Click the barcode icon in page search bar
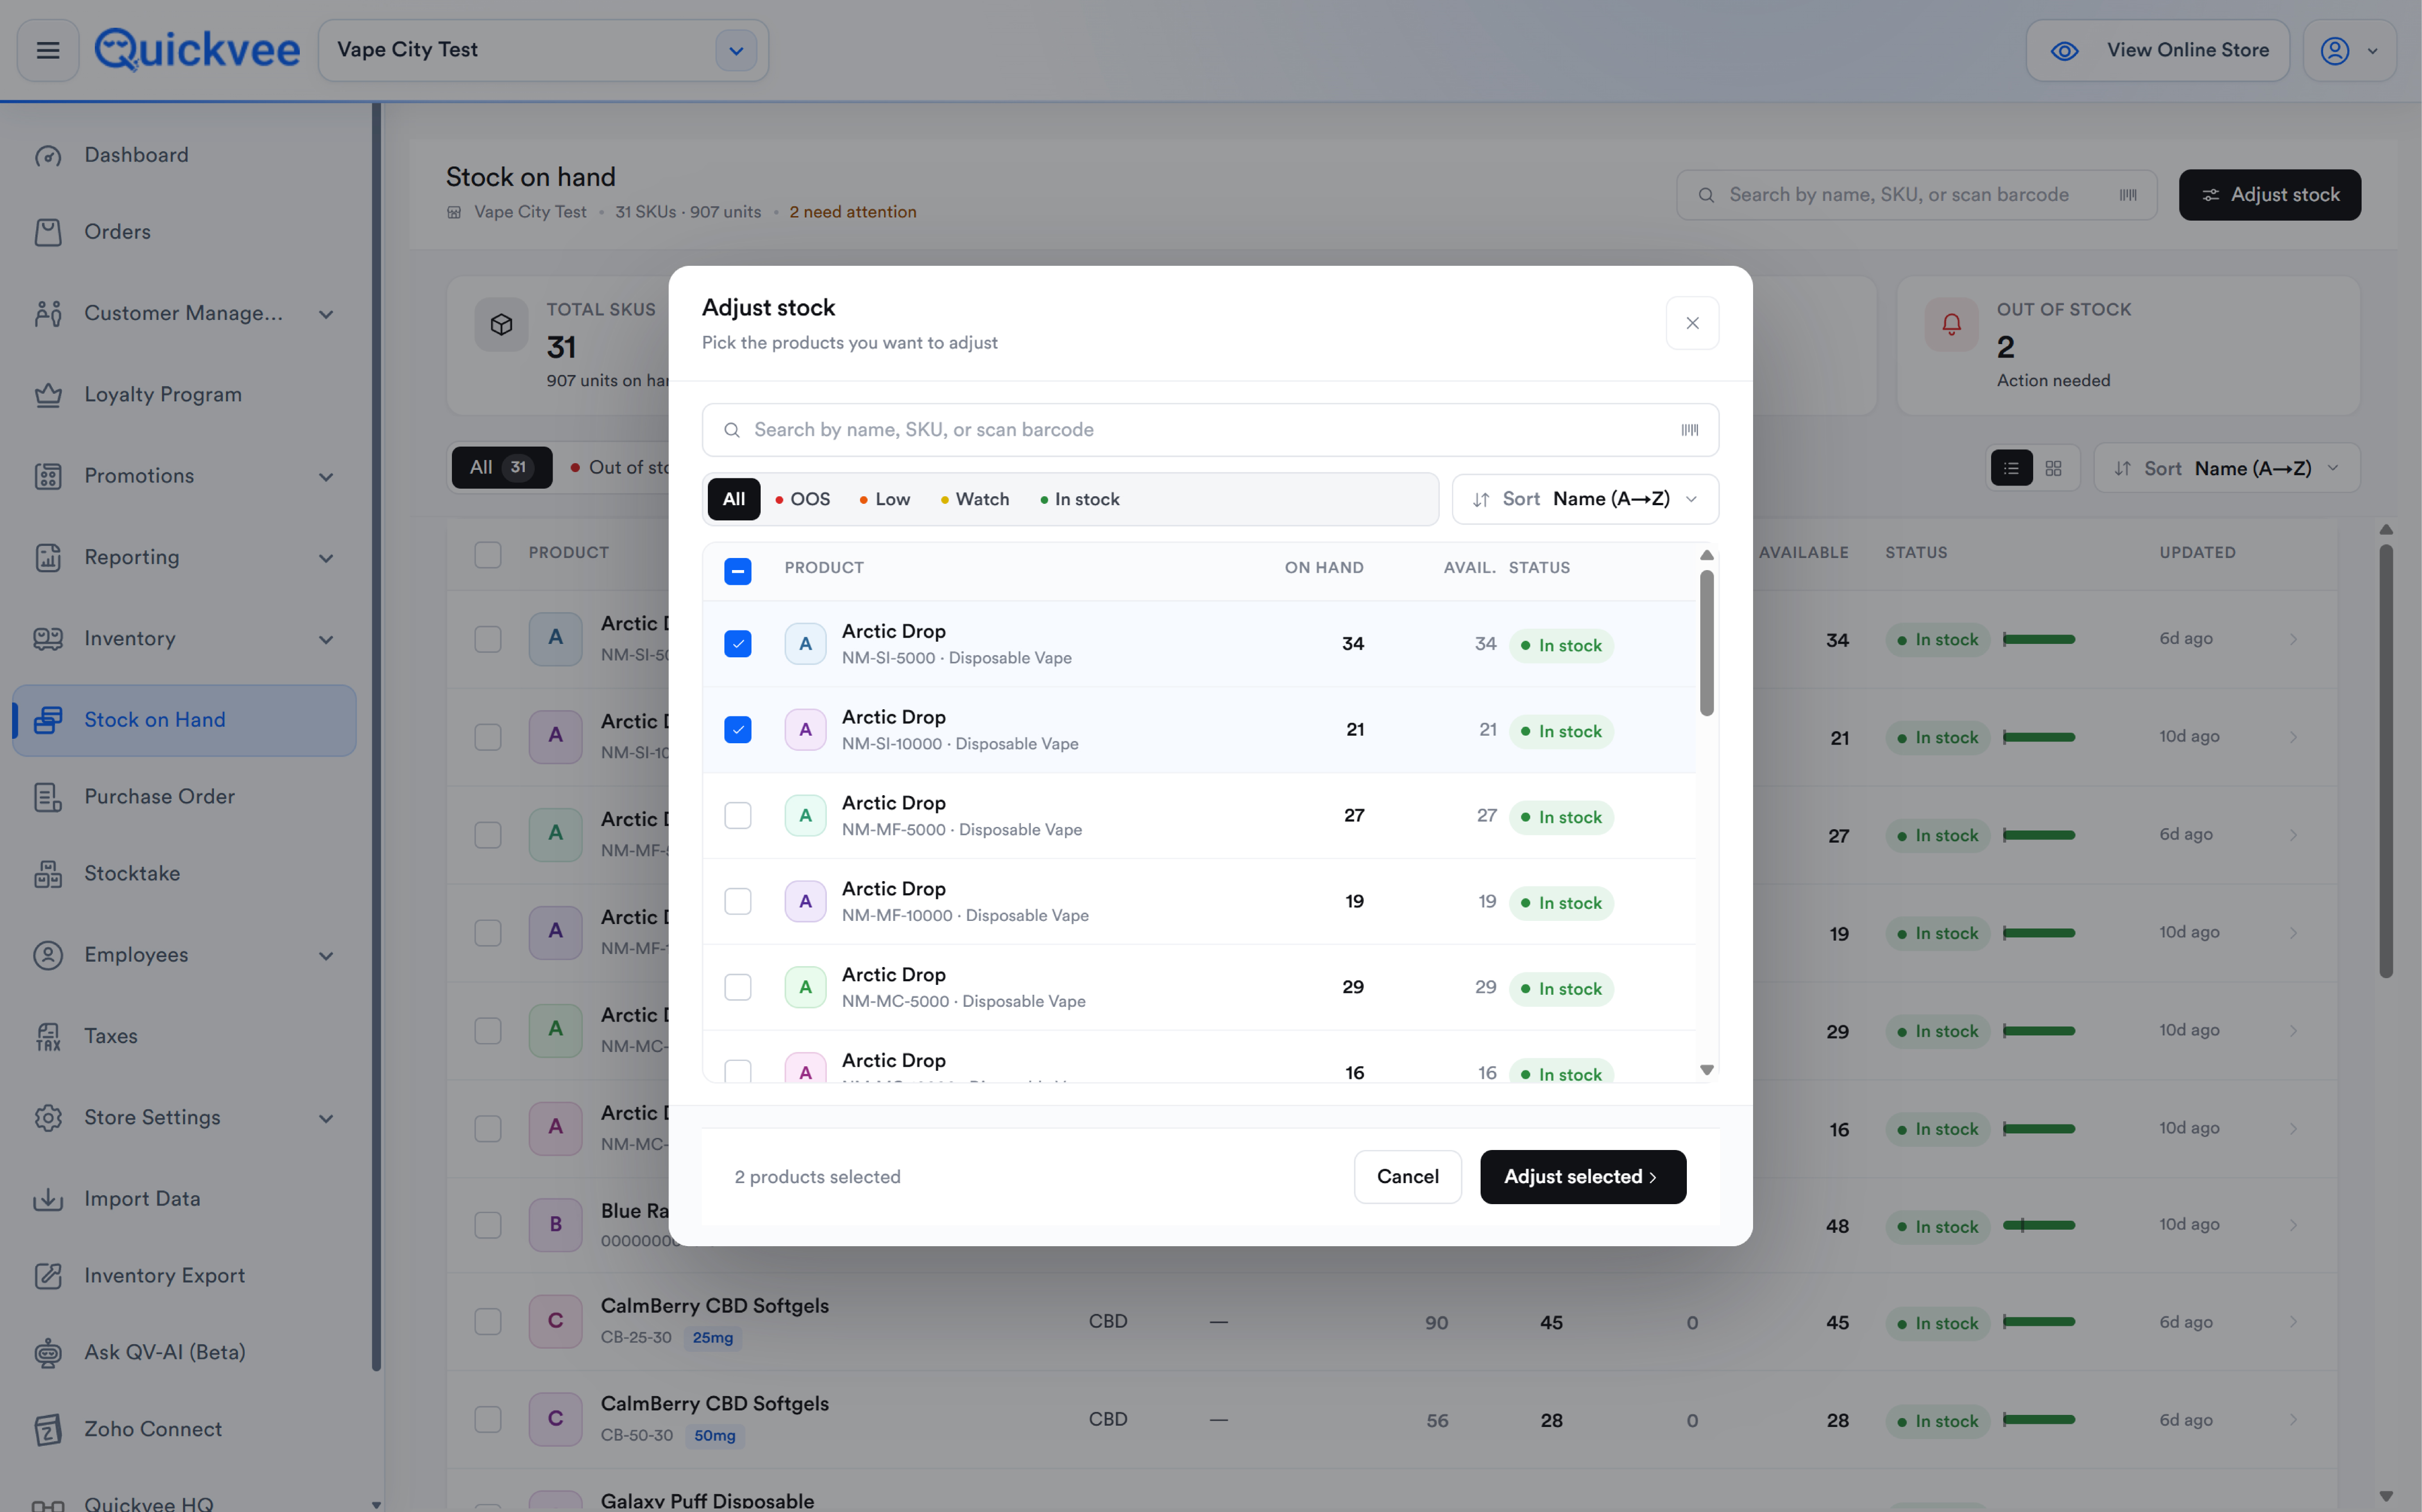This screenshot has width=2422, height=1512. 2128,195
